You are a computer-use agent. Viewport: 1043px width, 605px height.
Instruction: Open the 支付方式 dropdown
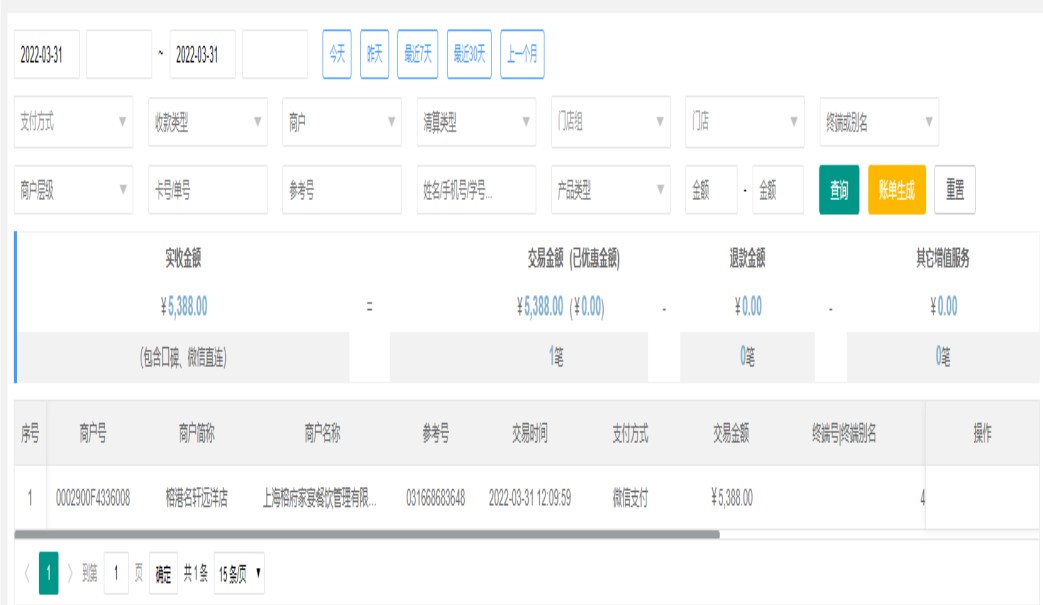pos(73,122)
